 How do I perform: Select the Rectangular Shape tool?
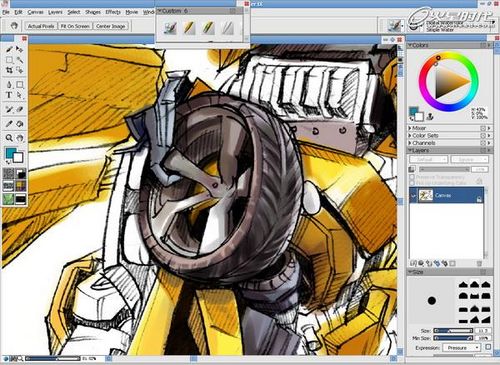pyautogui.click(x=20, y=85)
